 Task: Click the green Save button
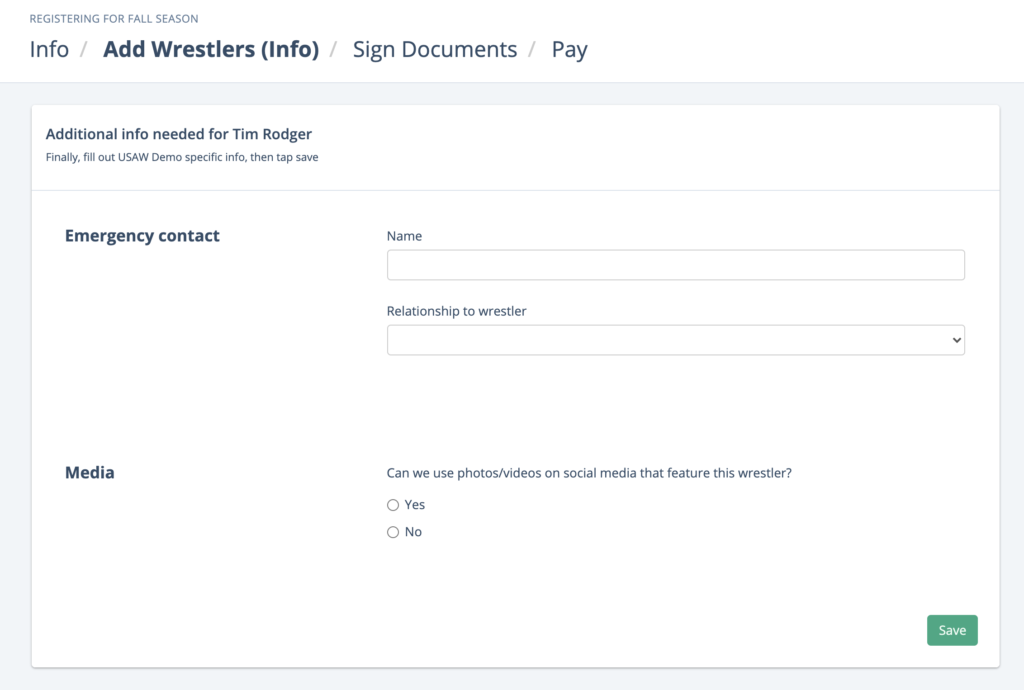point(952,631)
